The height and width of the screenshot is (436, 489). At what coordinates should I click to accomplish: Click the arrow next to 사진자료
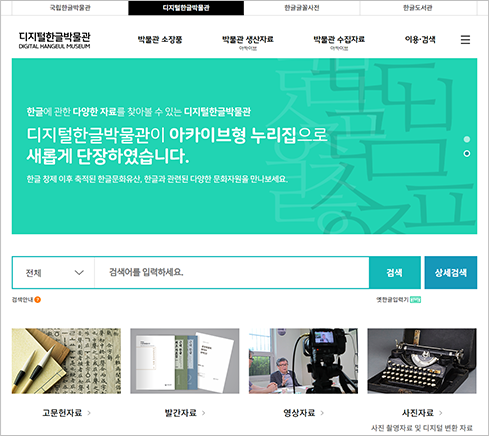[441, 413]
